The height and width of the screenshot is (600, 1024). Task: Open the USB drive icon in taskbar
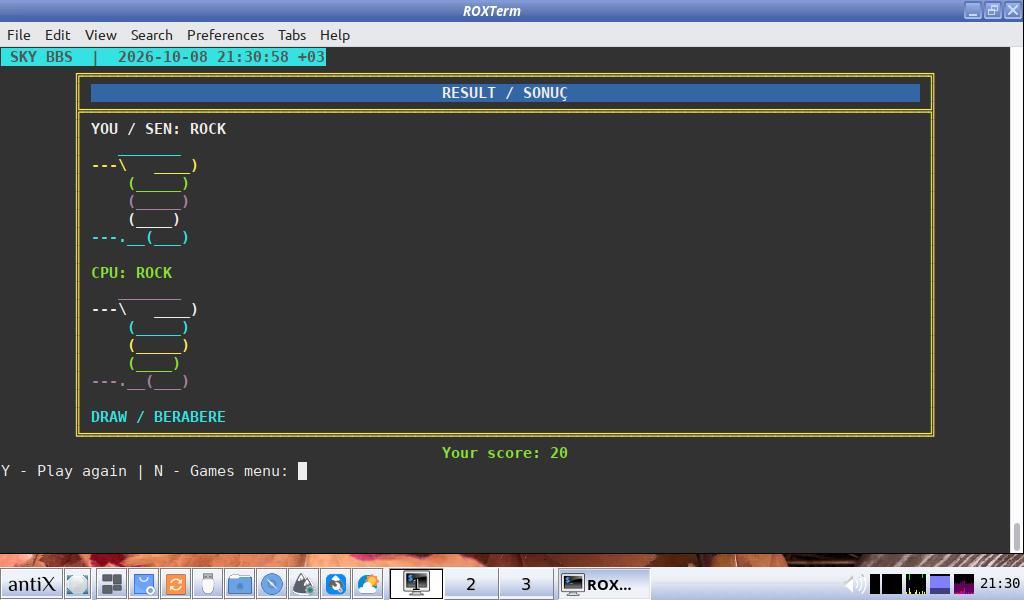208,584
